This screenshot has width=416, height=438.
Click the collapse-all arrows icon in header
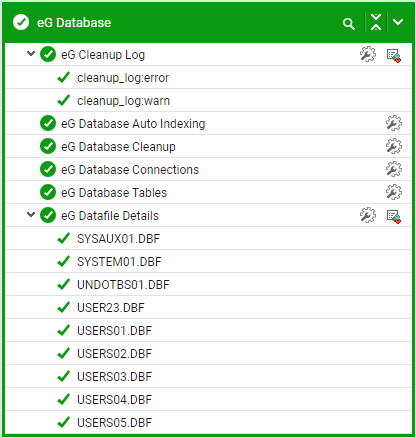(376, 23)
